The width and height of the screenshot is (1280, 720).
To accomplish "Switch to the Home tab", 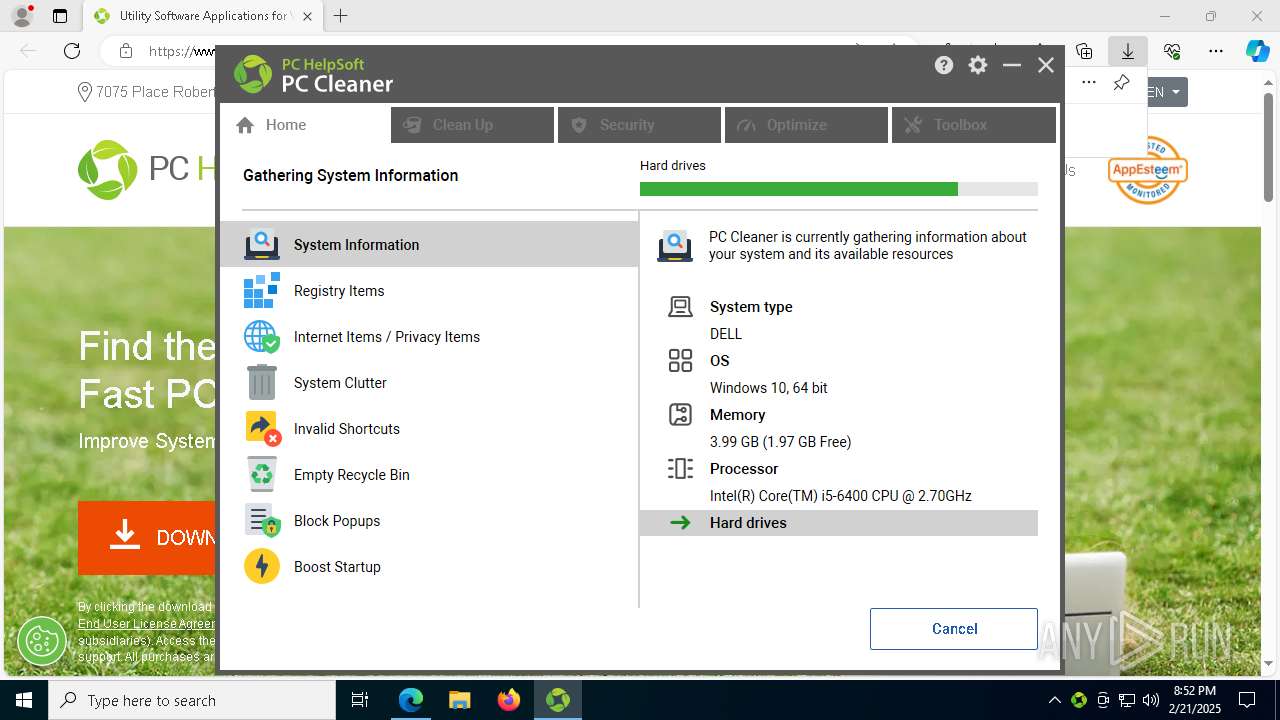I will coord(304,125).
